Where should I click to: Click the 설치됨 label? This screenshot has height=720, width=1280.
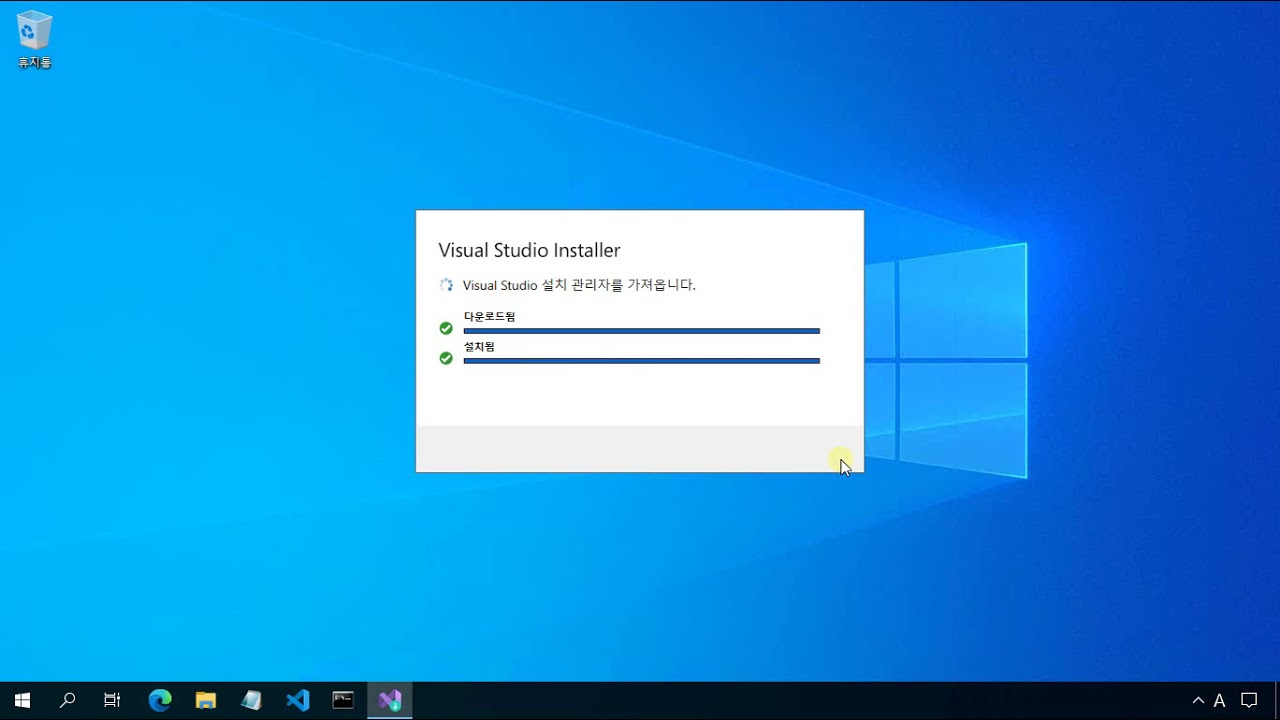479,346
